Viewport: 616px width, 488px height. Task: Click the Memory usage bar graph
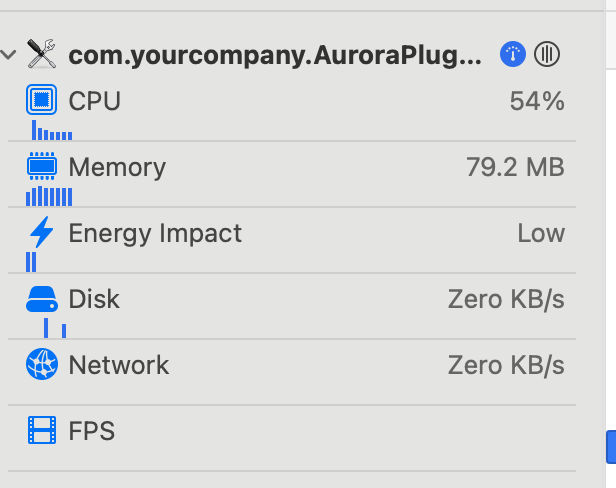(x=49, y=196)
